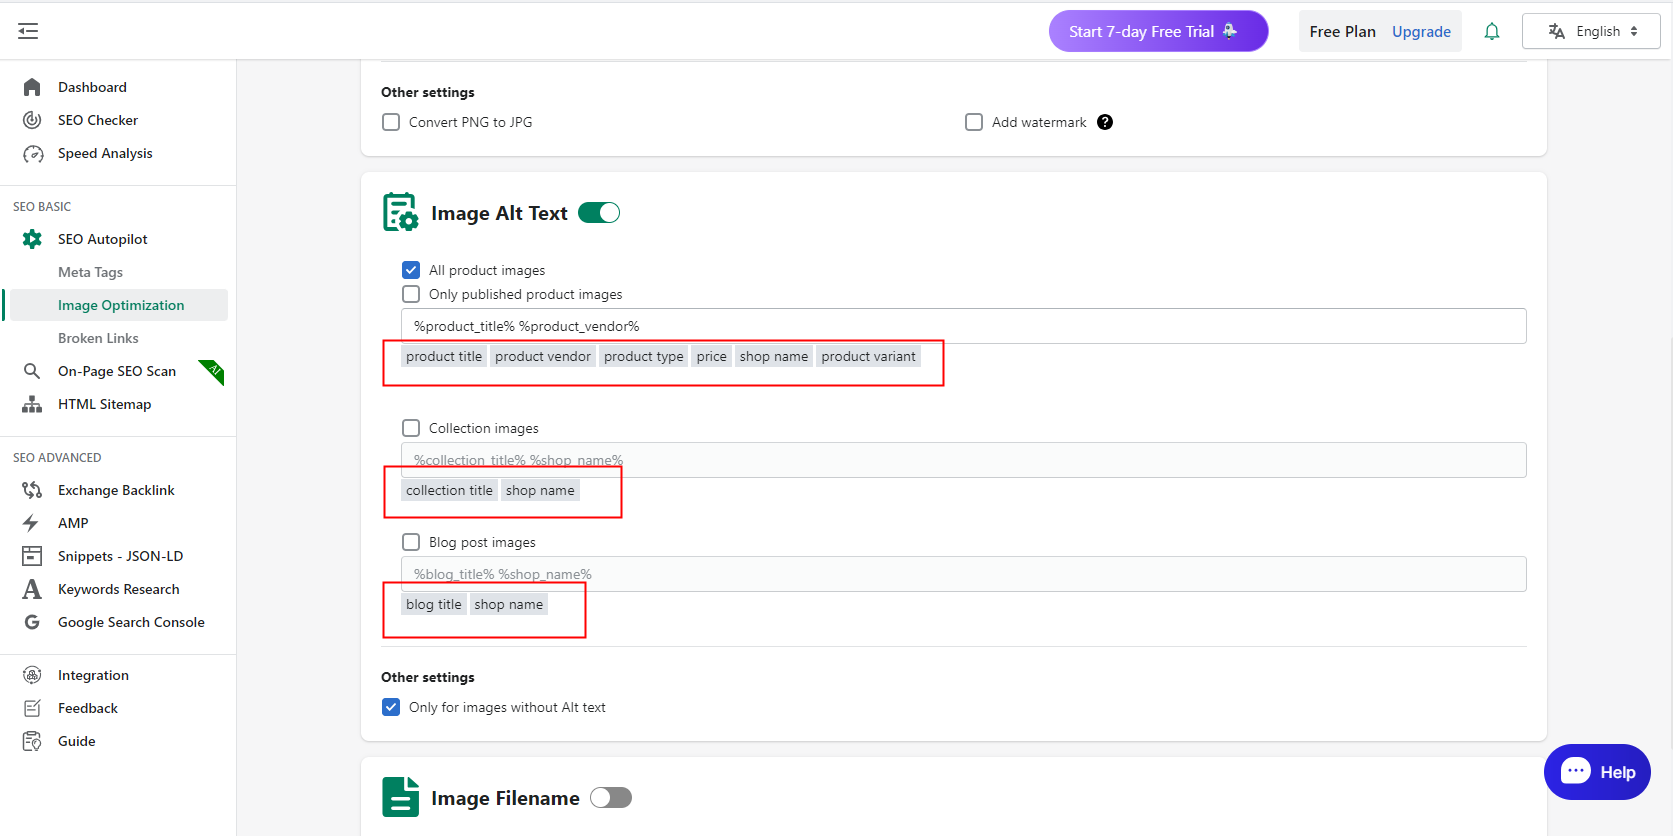
Task: Check the Add watermark box
Action: point(974,122)
